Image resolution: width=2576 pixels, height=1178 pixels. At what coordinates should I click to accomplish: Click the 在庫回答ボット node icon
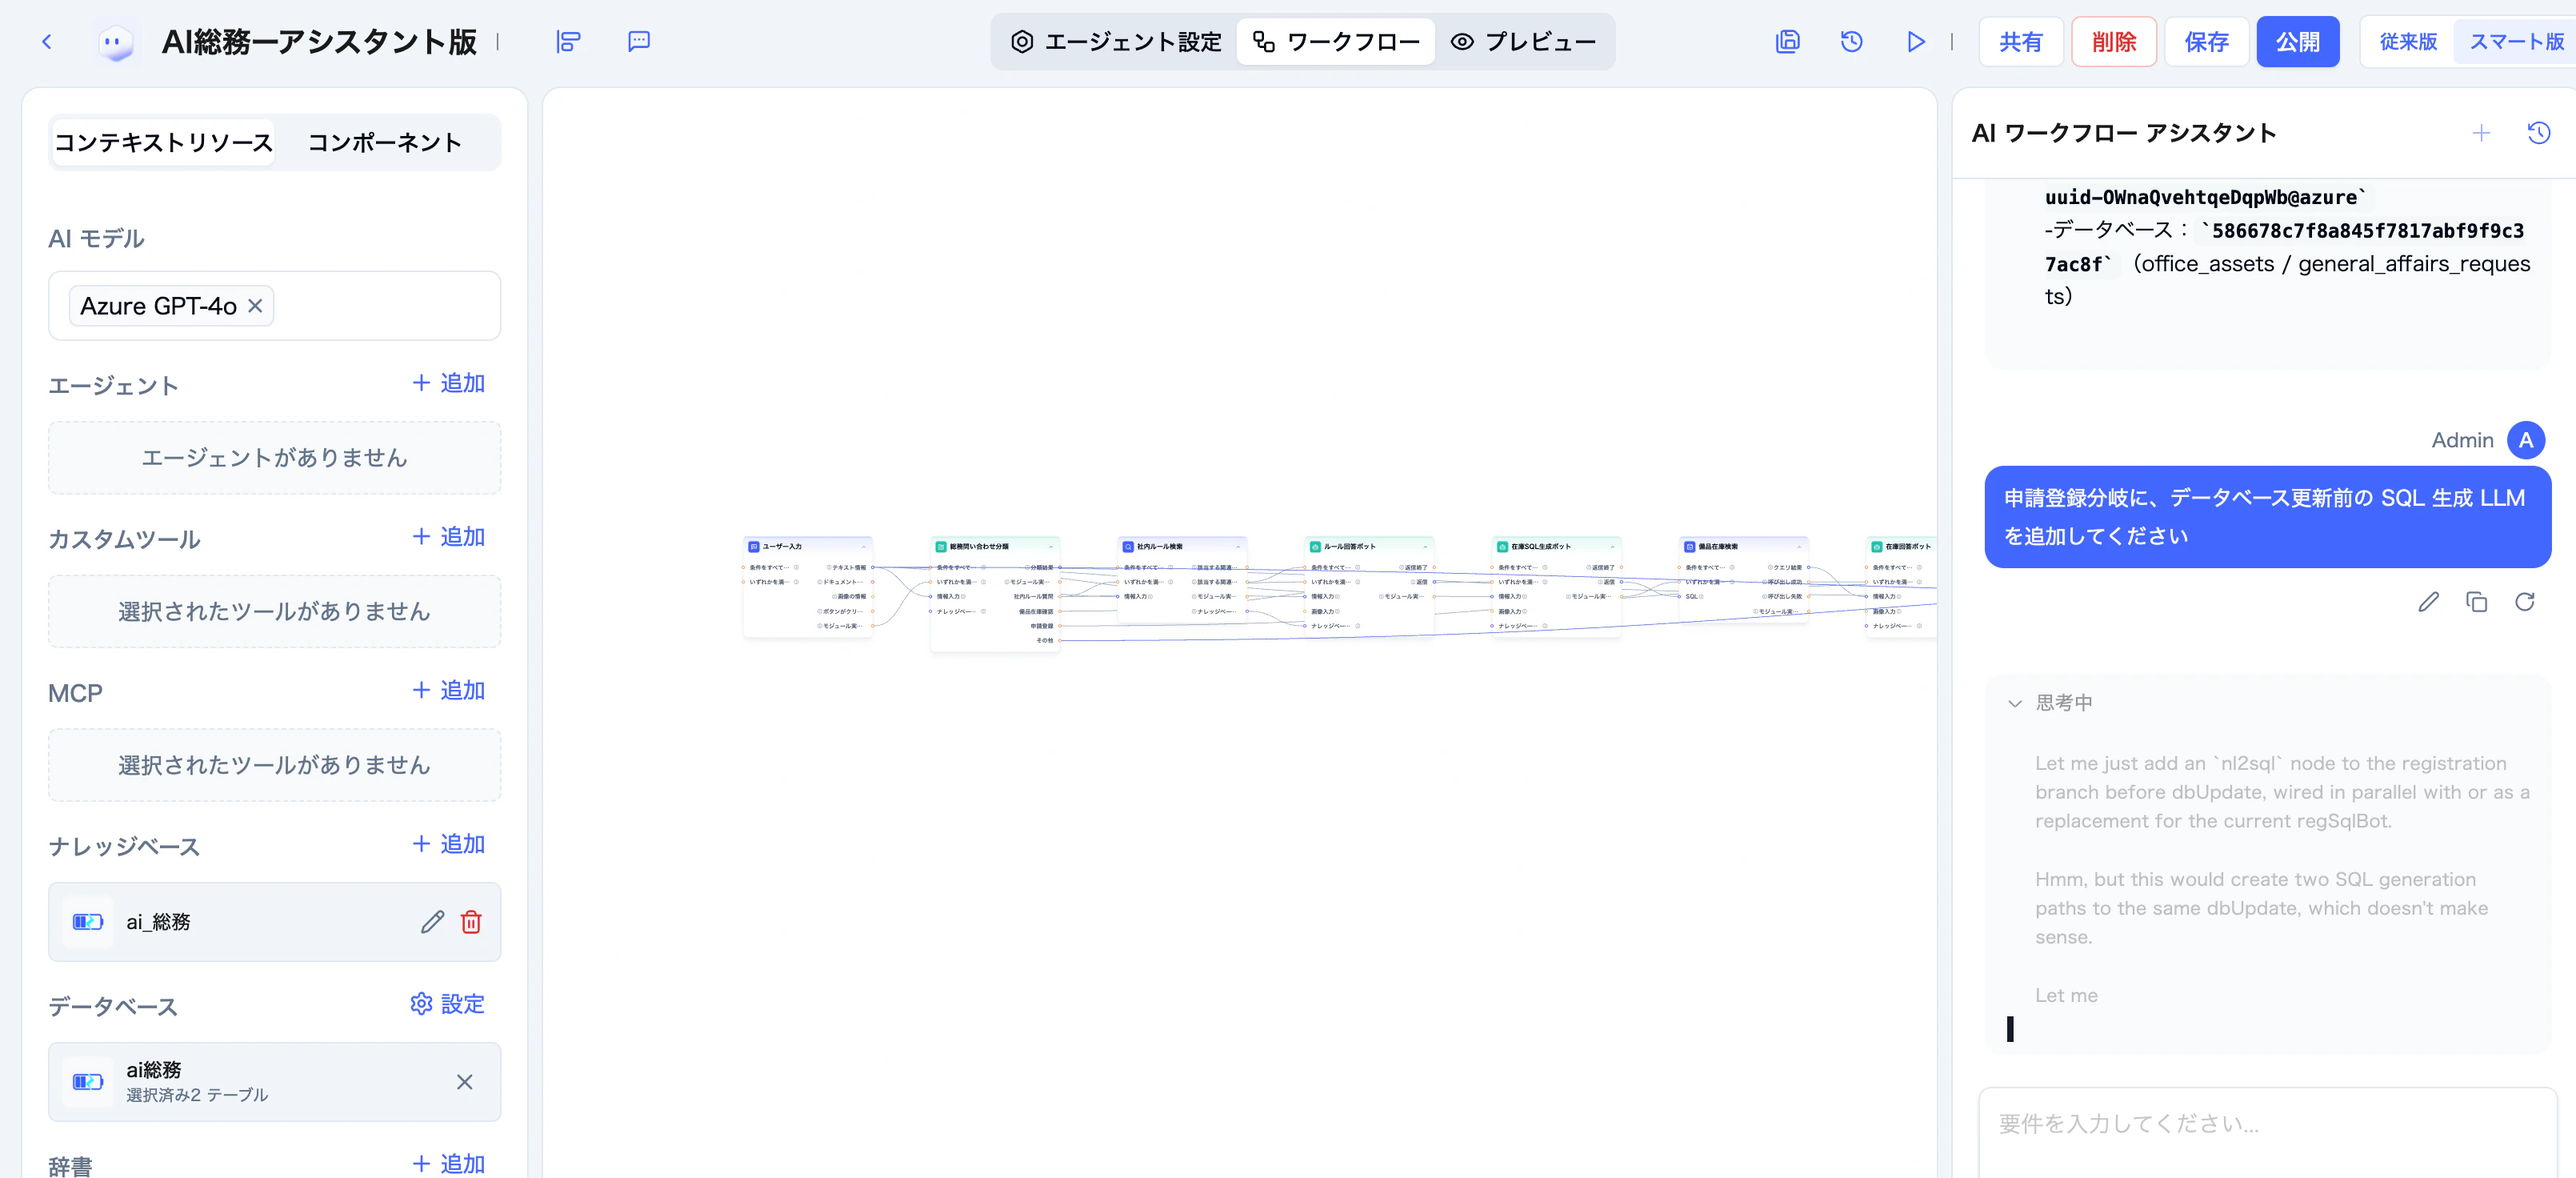coord(1876,547)
